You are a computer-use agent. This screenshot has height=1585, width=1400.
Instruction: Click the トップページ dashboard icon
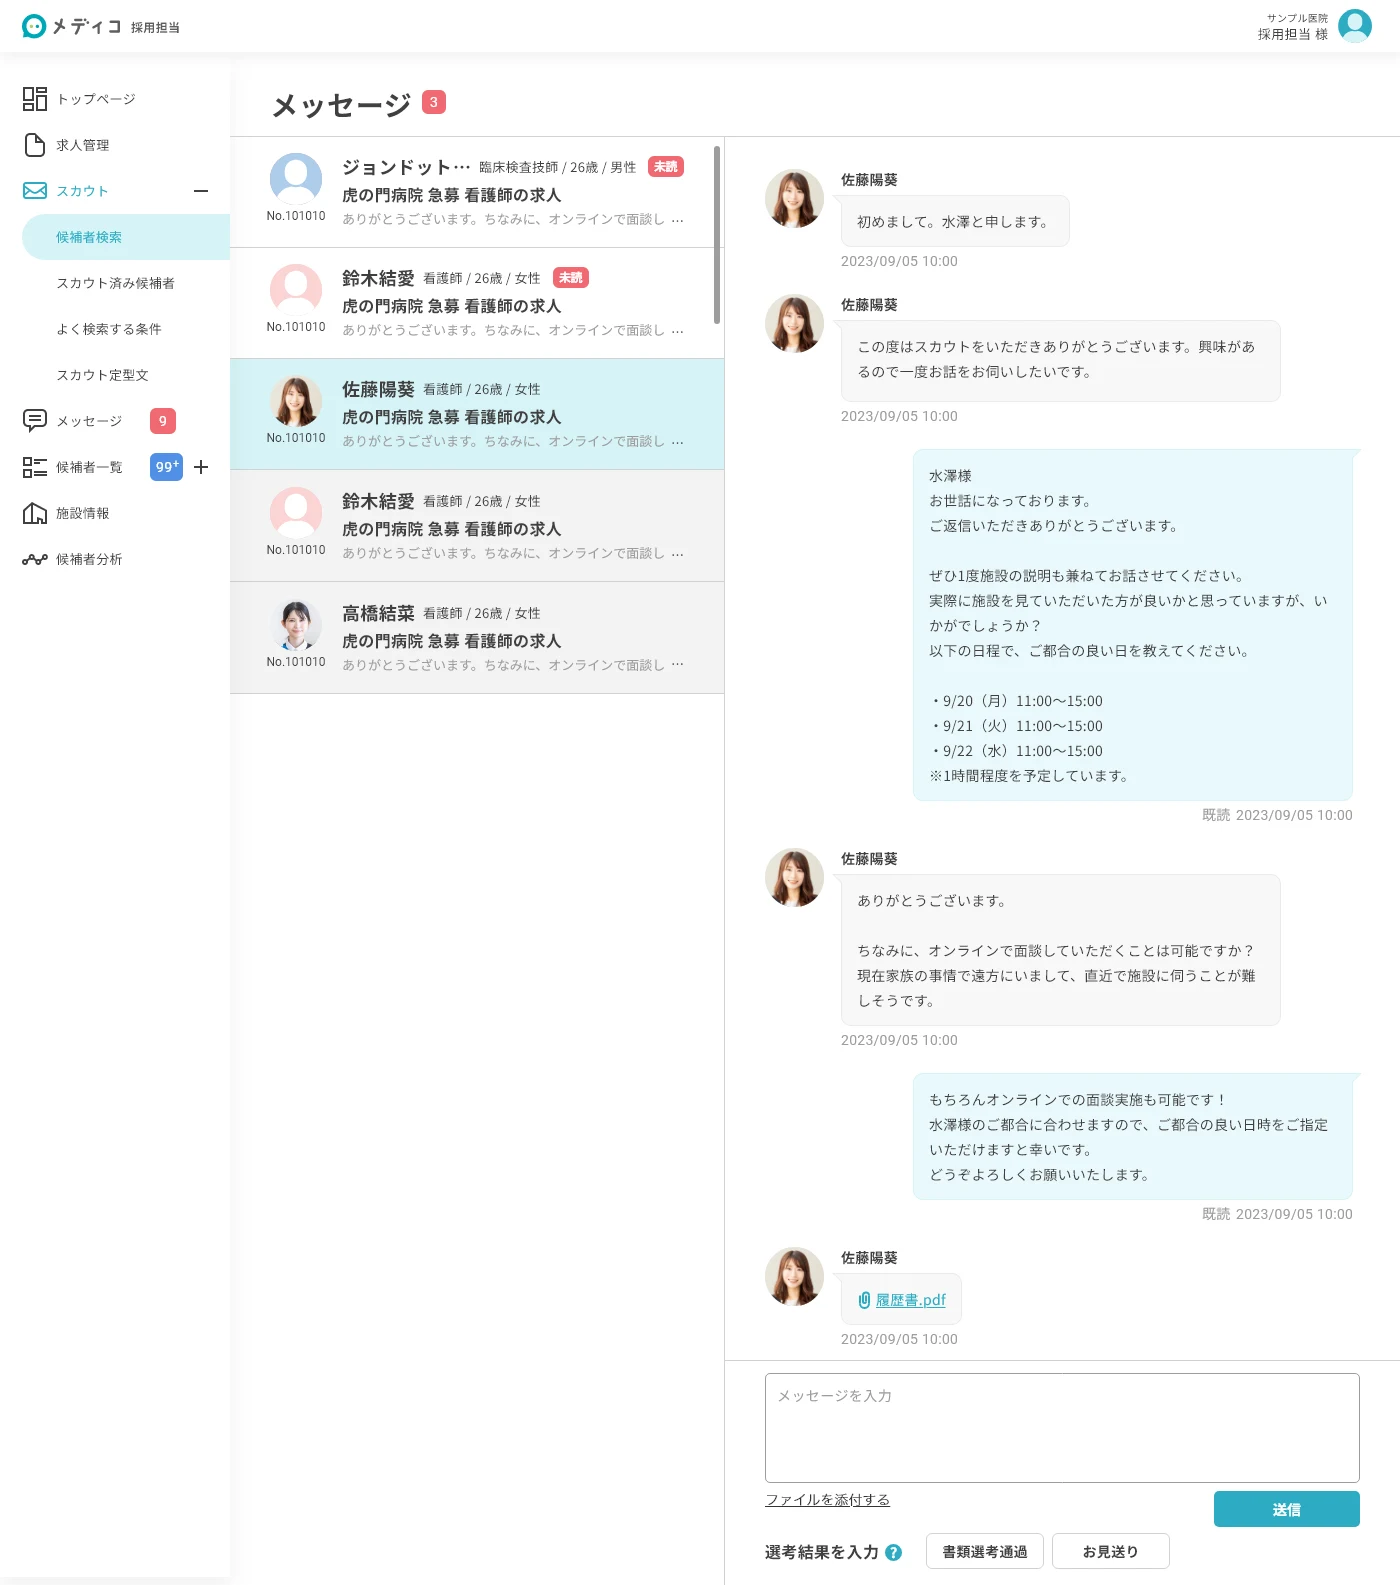pyautogui.click(x=35, y=99)
